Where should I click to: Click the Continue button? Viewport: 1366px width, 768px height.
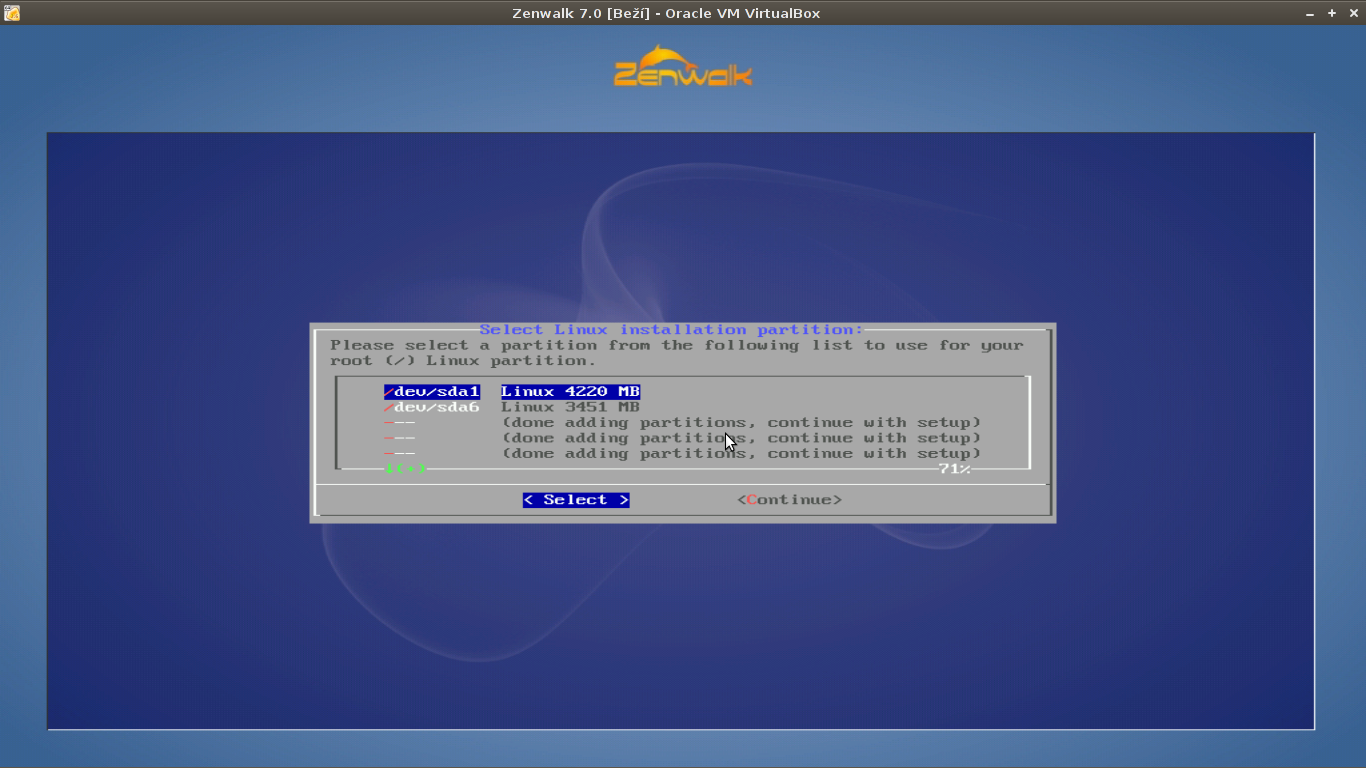[x=790, y=500]
